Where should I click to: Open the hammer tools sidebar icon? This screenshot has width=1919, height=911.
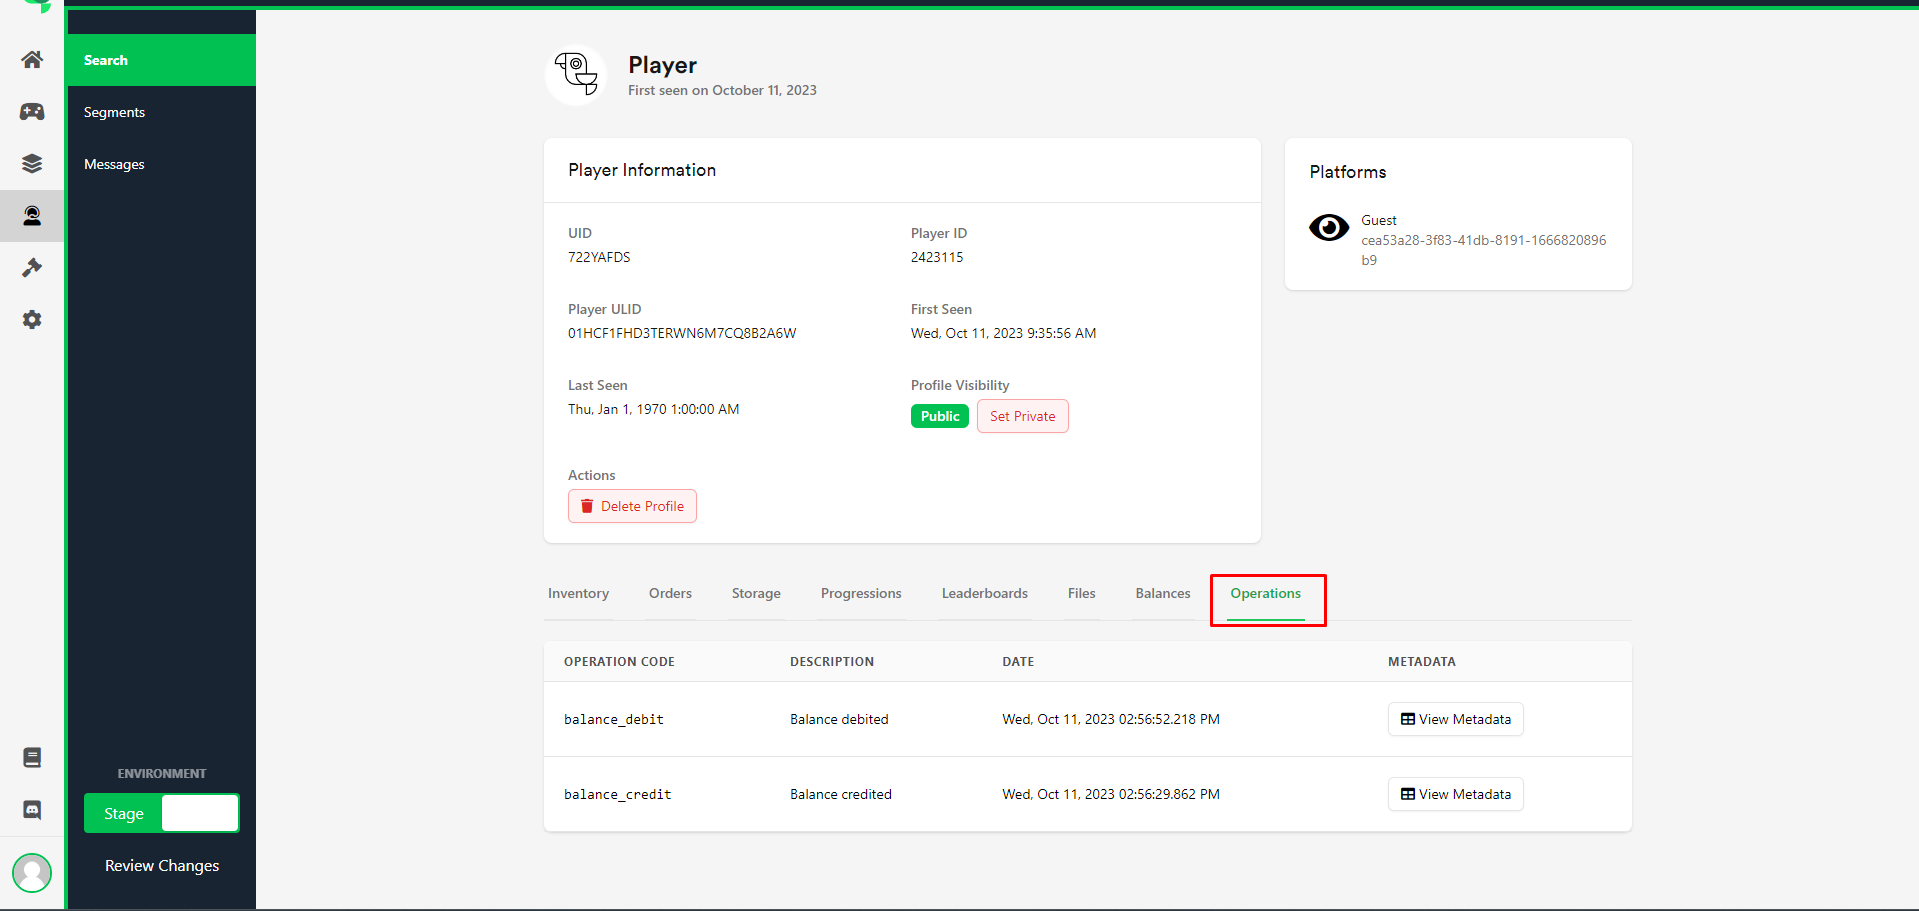tap(32, 268)
